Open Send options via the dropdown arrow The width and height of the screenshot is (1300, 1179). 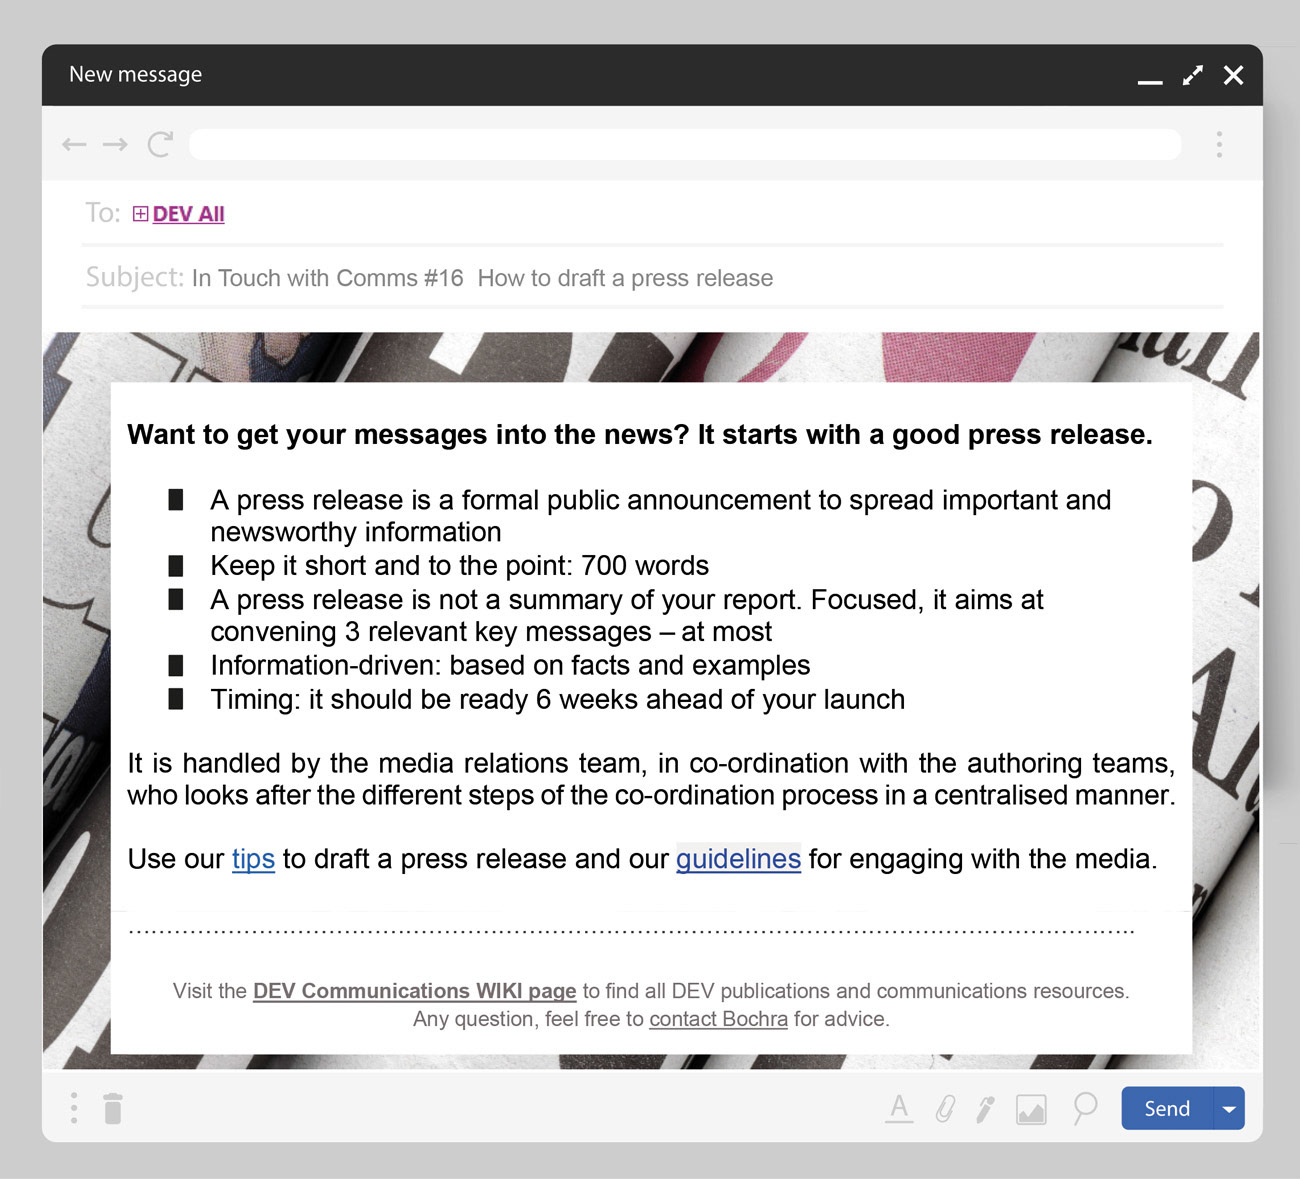tap(1228, 1108)
